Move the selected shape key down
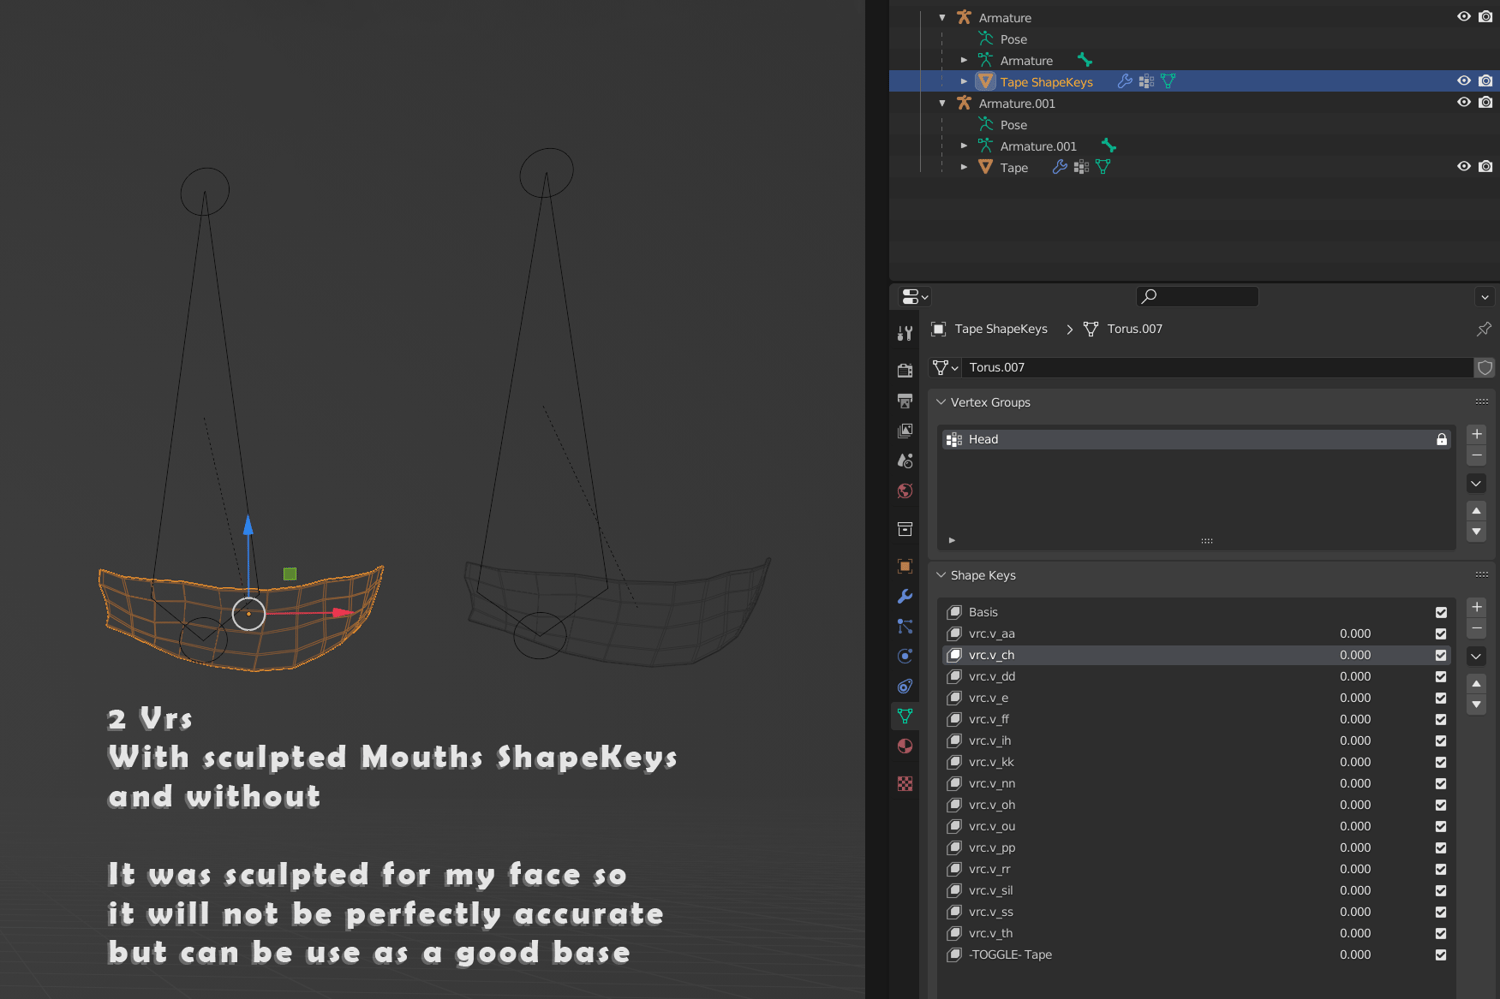 click(1477, 705)
